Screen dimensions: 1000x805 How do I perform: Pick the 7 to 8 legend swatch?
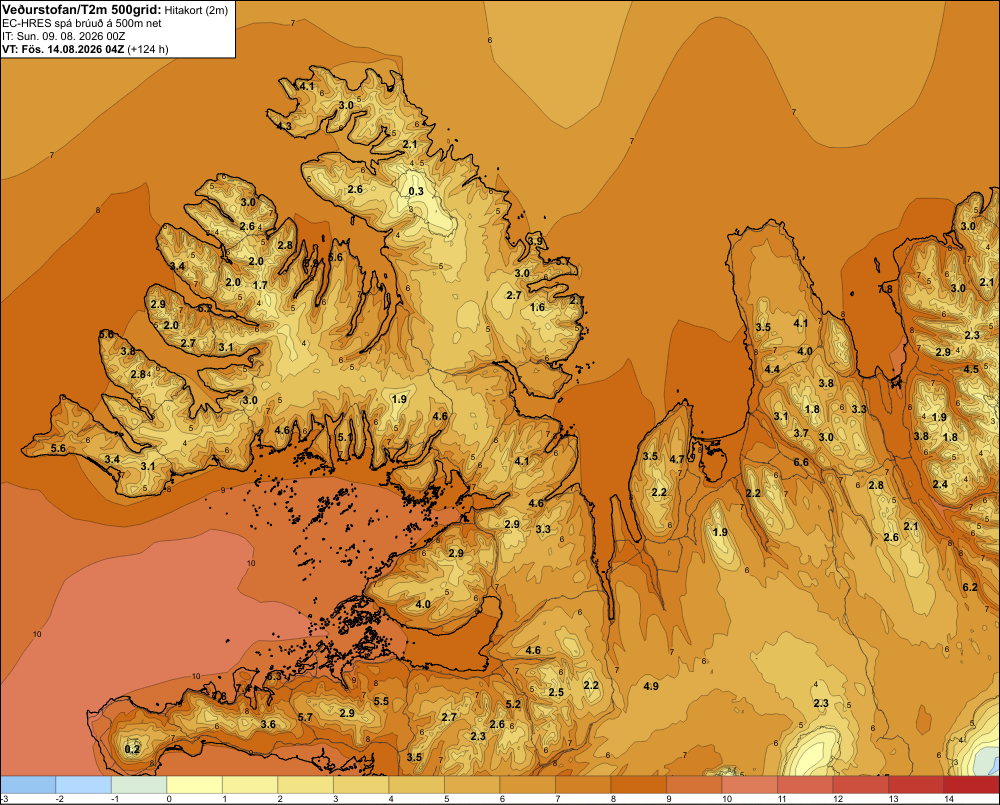click(x=583, y=784)
